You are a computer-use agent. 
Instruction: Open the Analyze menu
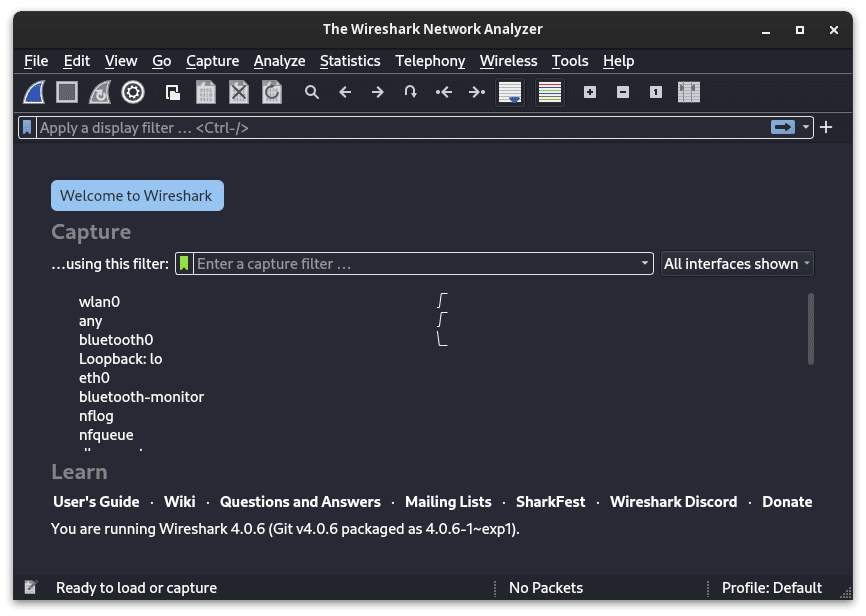coord(279,61)
